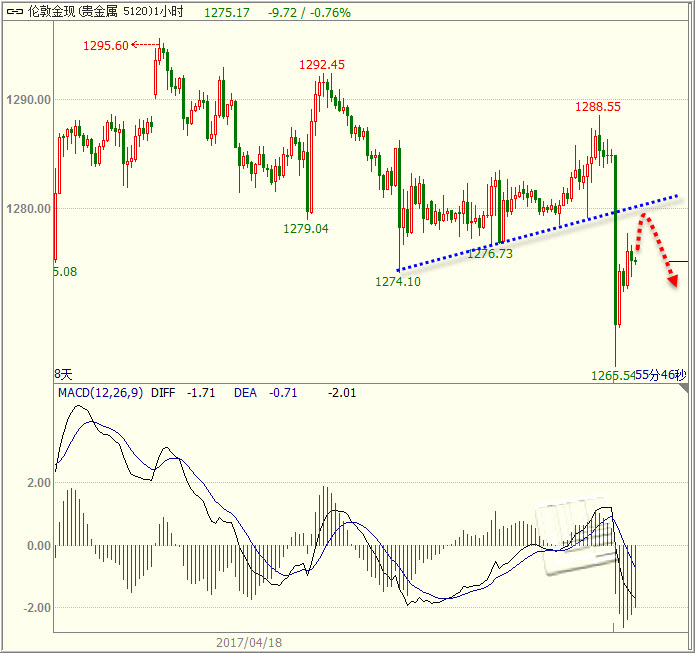
Task: Click the chain link icon beside chart title
Action: (10, 13)
